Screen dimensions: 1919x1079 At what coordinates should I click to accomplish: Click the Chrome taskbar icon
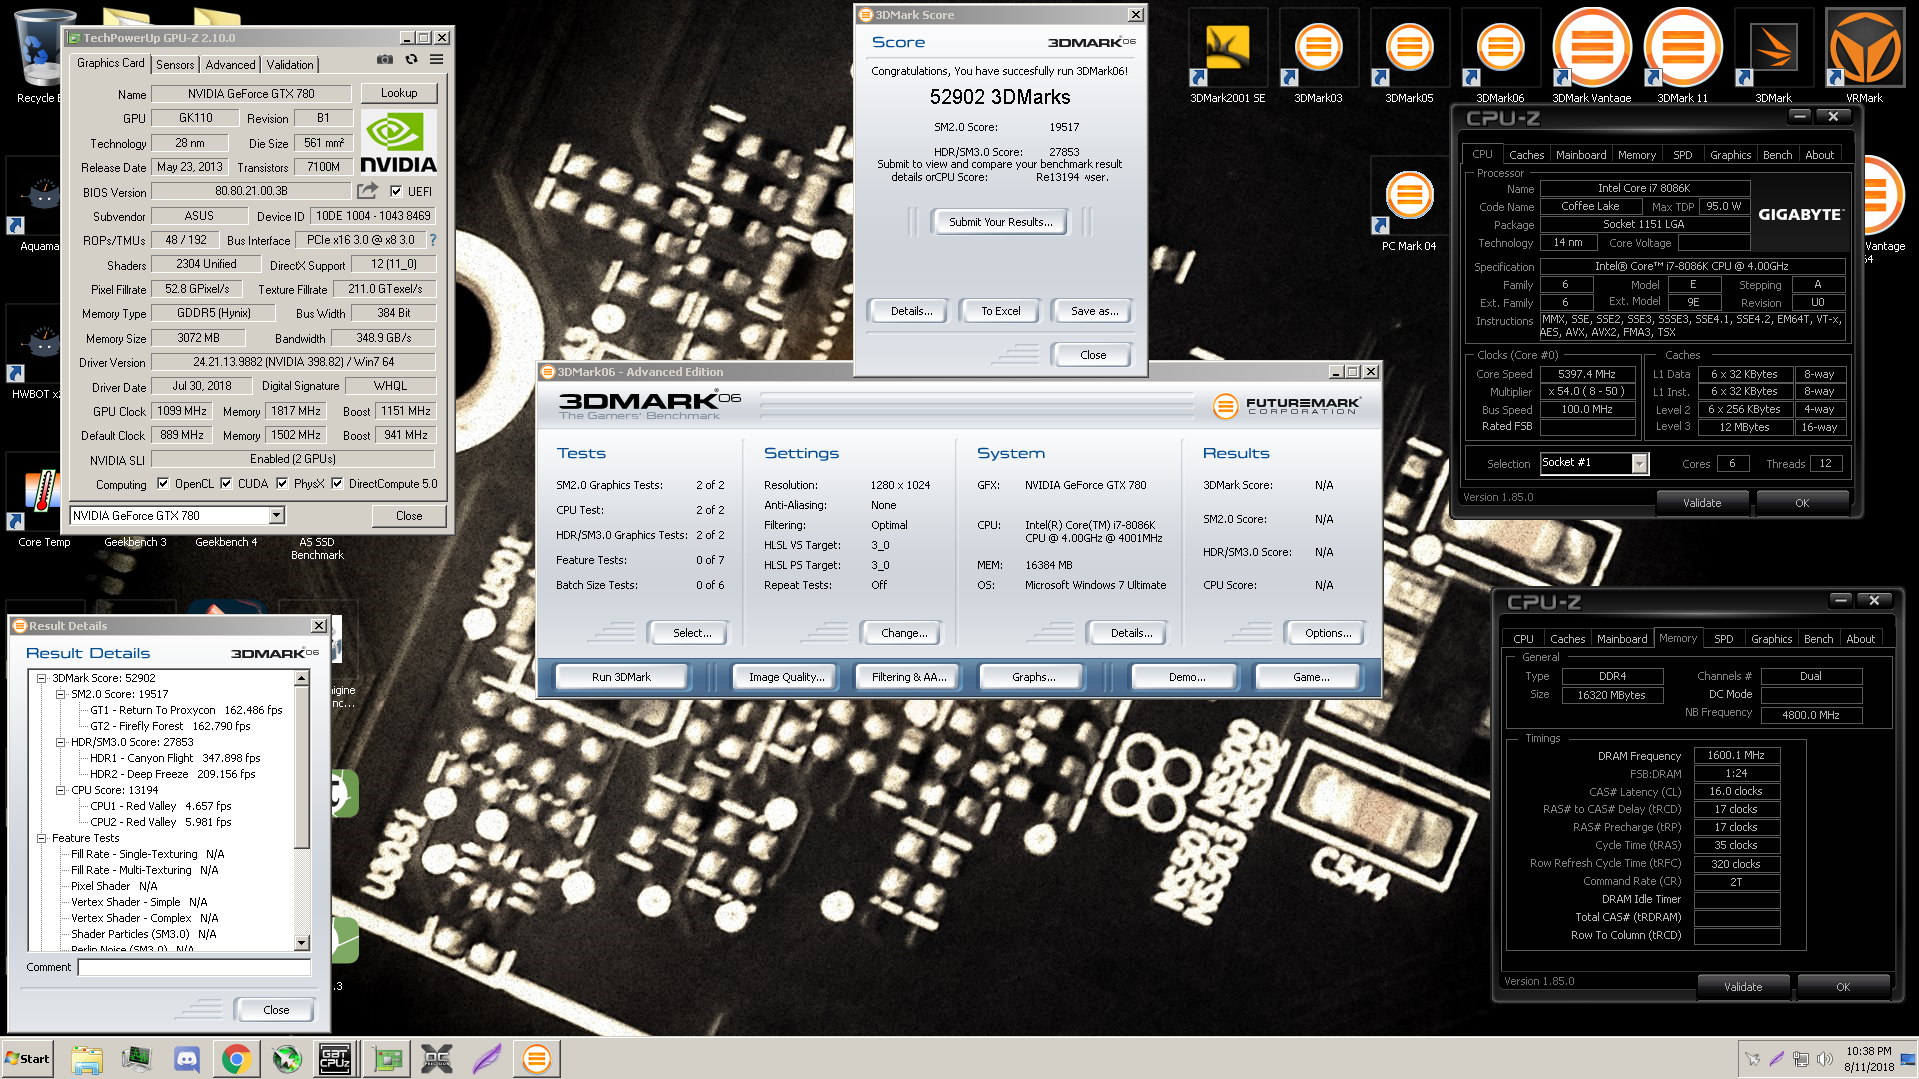click(x=236, y=1059)
